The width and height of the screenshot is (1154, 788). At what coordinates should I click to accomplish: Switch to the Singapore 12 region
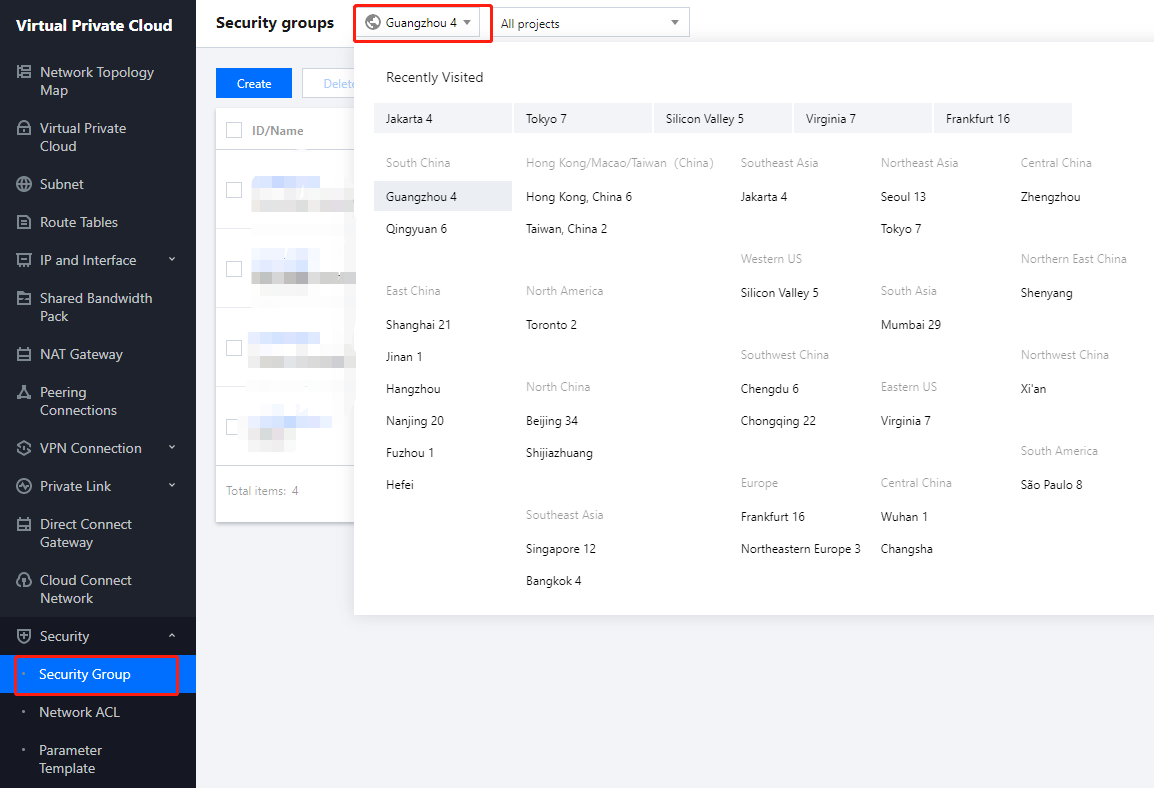click(561, 549)
